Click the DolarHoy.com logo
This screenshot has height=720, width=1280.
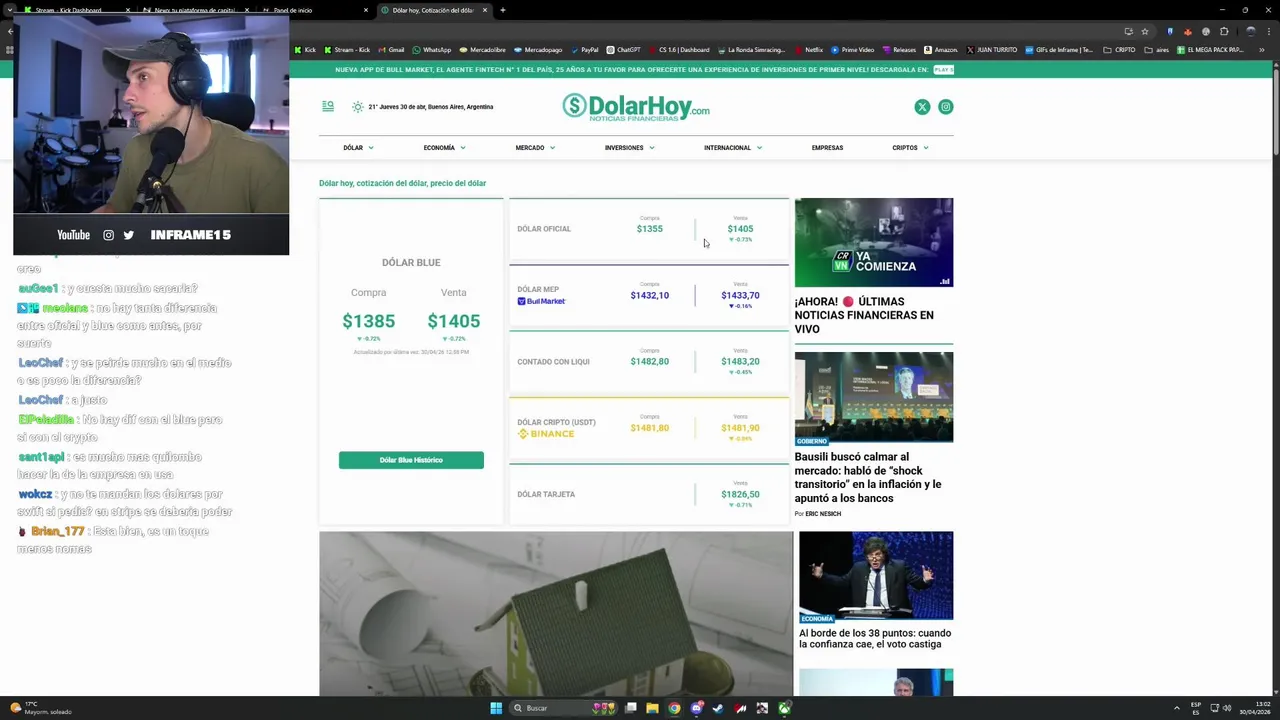(636, 107)
